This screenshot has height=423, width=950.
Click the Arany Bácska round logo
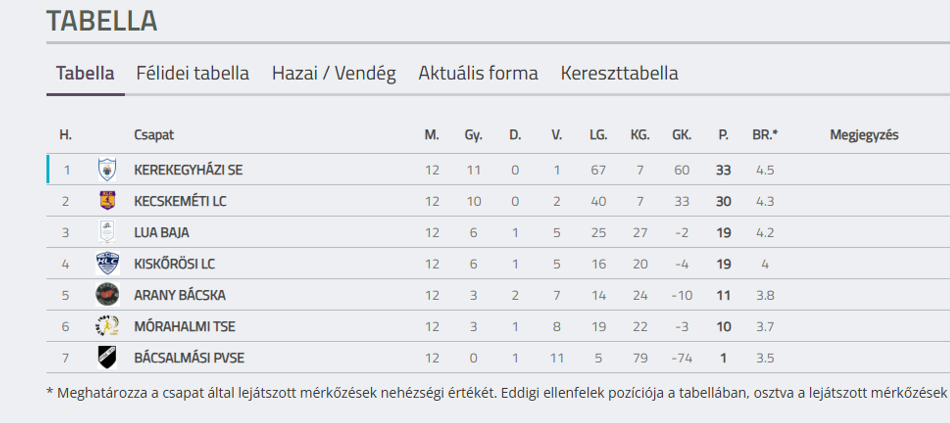(x=107, y=295)
